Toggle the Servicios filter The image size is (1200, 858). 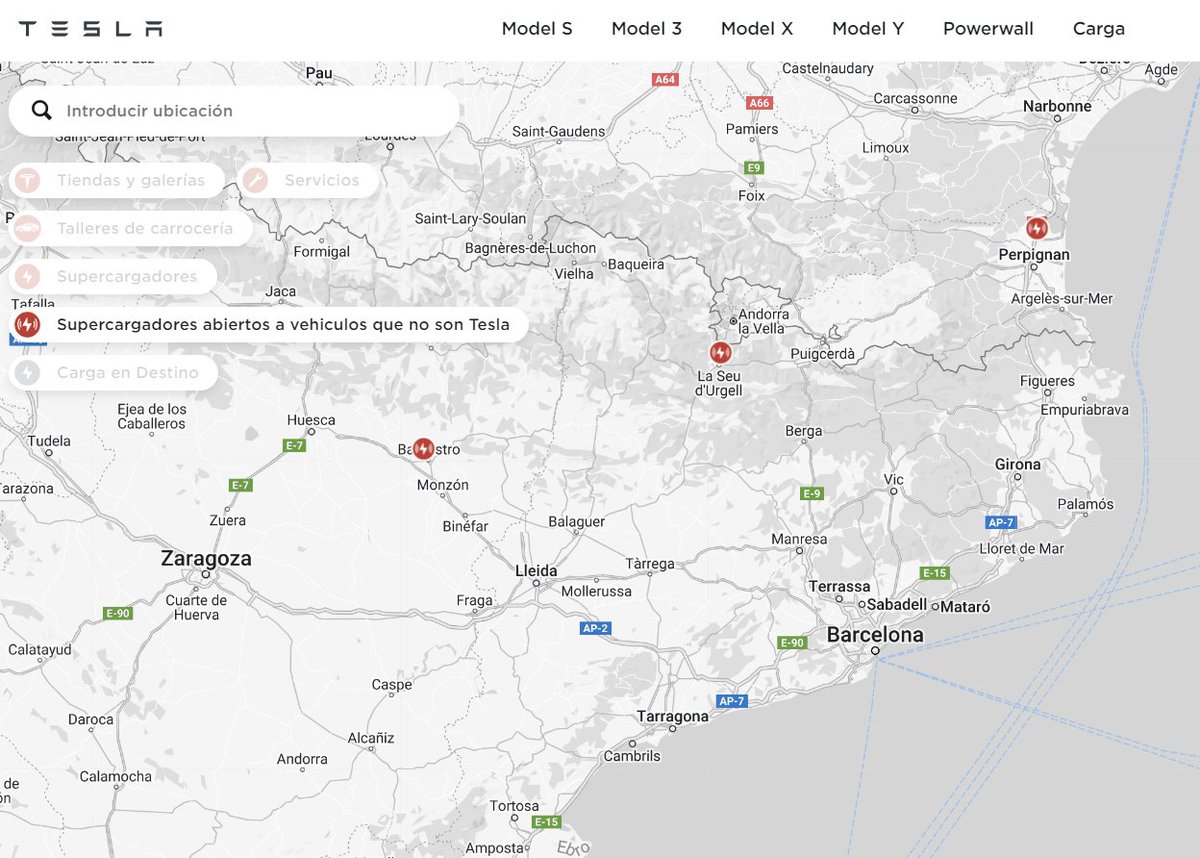tap(309, 180)
